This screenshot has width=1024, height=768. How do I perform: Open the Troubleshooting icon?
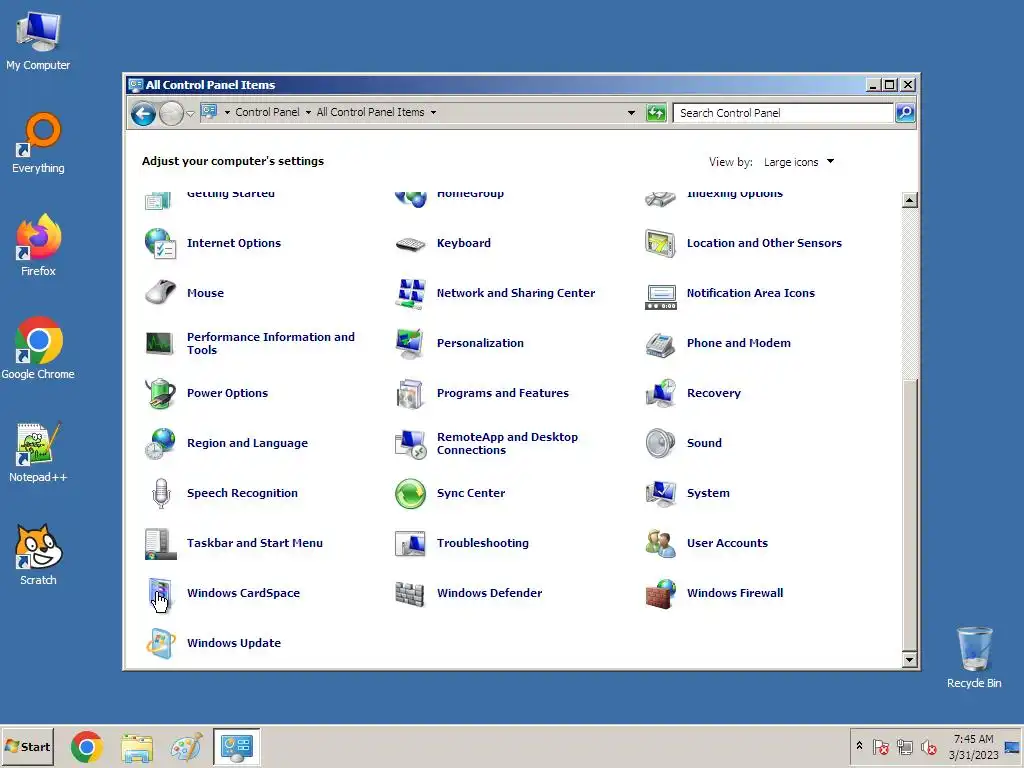[x=410, y=543]
